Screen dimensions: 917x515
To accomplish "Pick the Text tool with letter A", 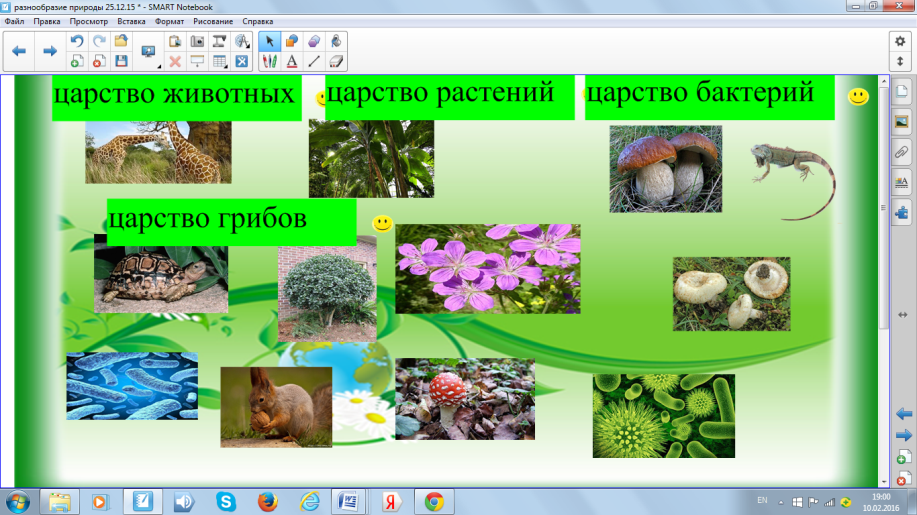I will point(291,61).
